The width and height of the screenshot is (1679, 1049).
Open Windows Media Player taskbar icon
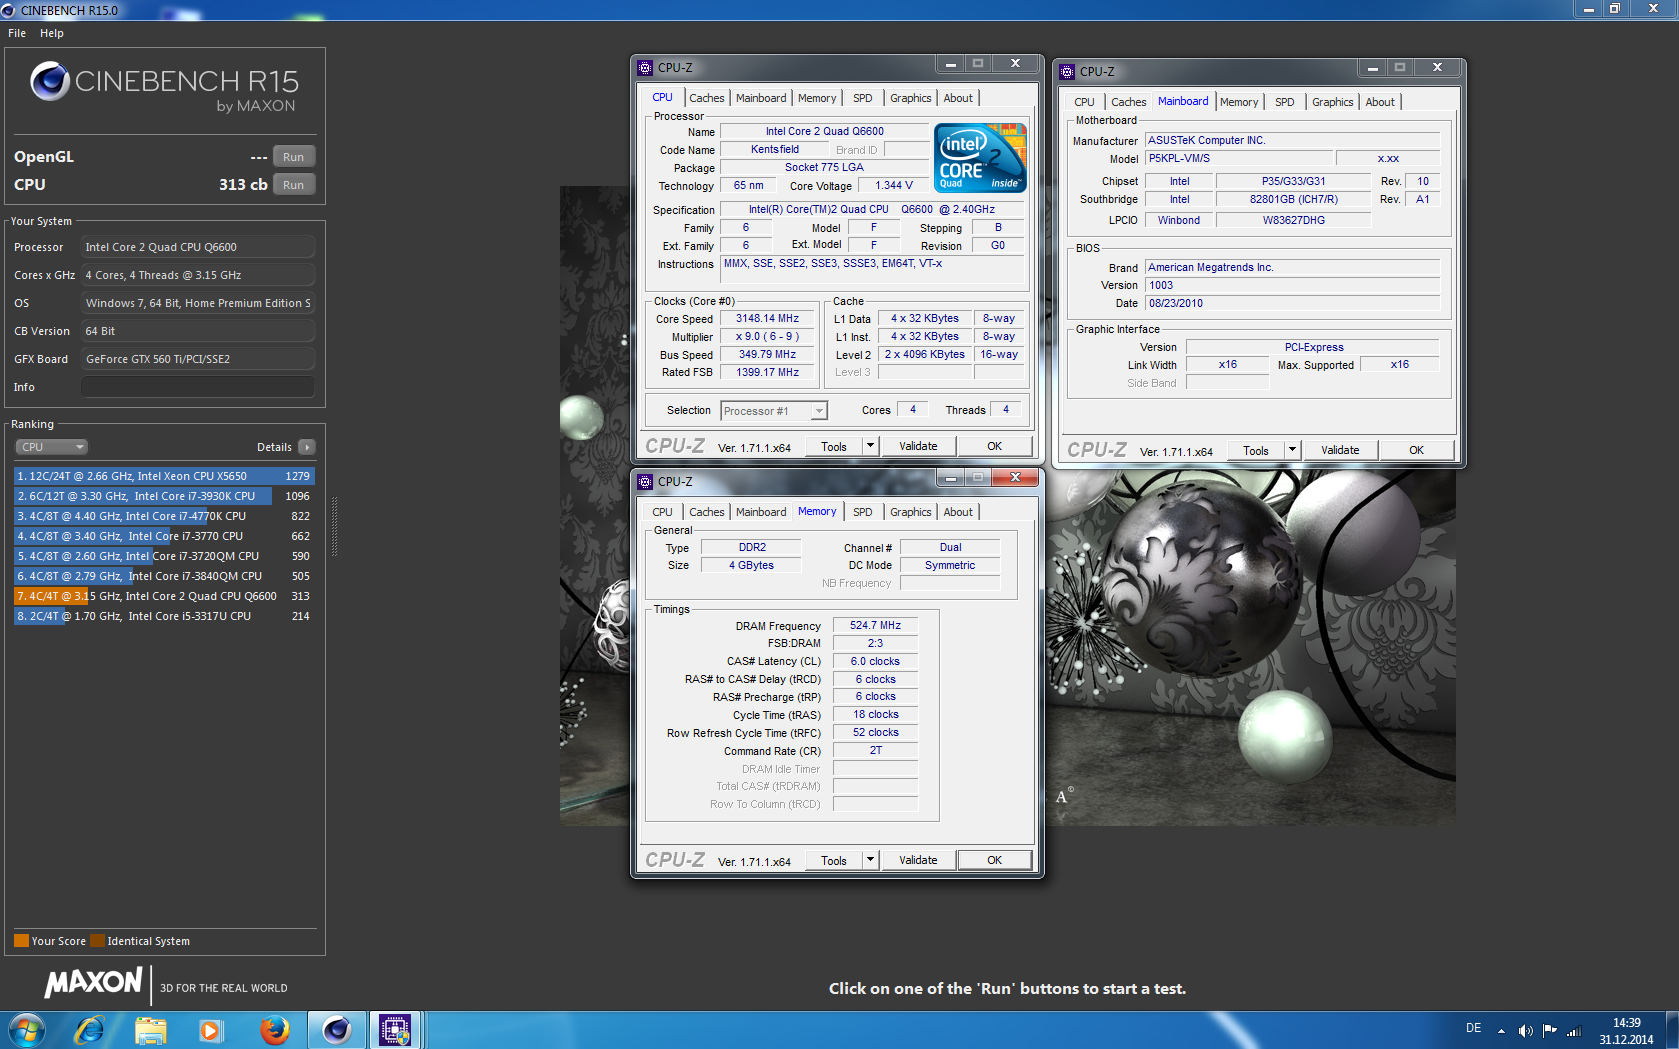pos(210,1030)
